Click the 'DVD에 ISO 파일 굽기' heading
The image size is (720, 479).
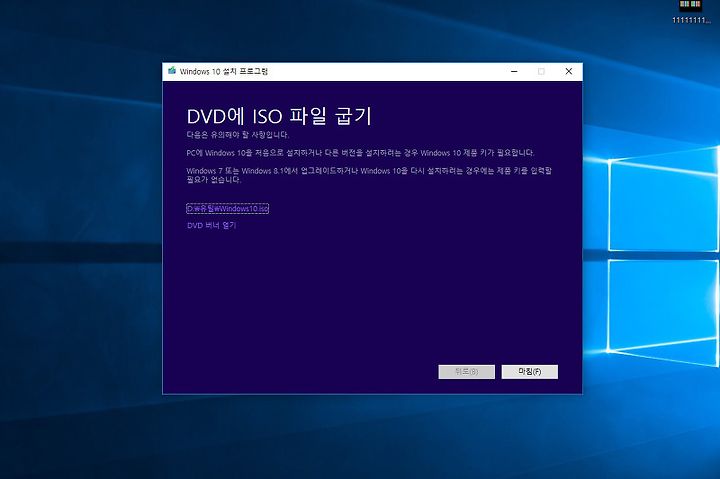pyautogui.click(x=279, y=116)
